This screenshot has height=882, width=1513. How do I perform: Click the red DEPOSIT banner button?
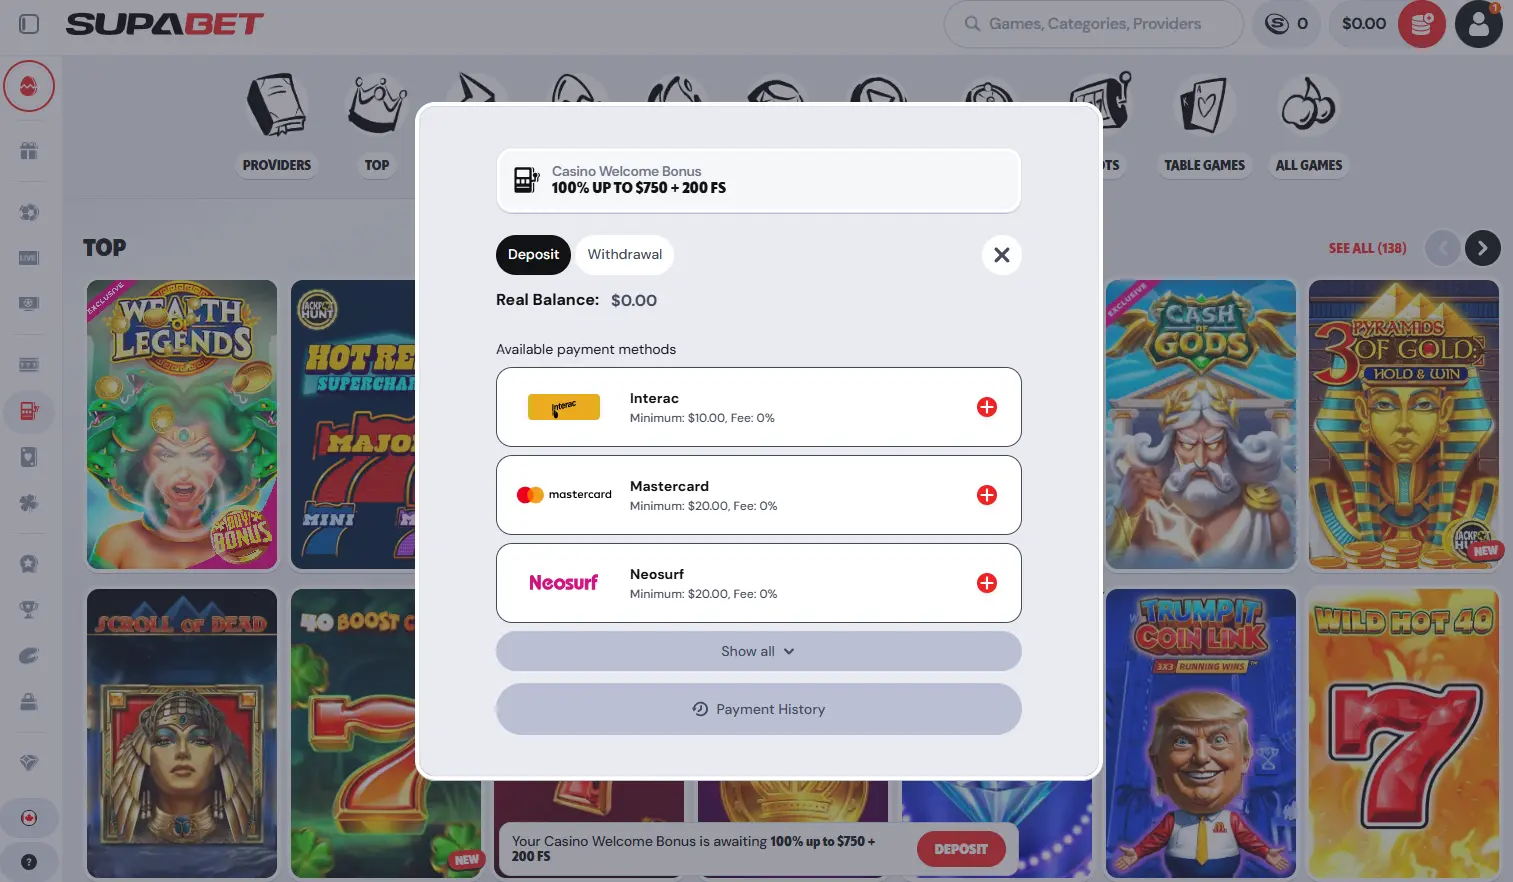pos(961,849)
